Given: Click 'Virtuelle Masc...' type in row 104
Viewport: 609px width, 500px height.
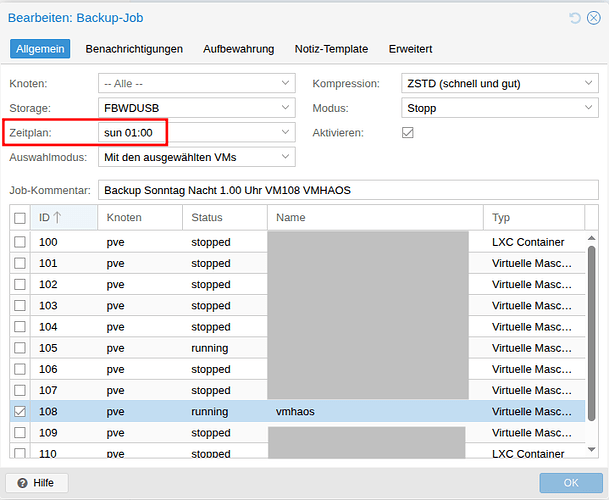Looking at the screenshot, I should coord(531,327).
